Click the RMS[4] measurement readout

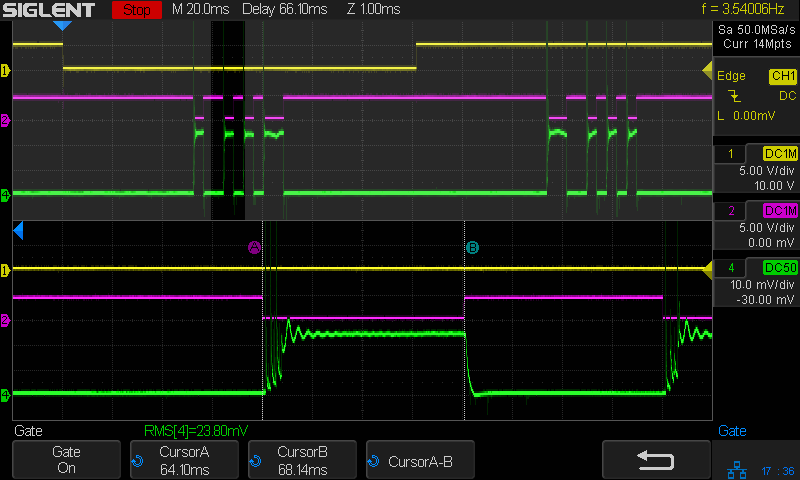click(196, 431)
